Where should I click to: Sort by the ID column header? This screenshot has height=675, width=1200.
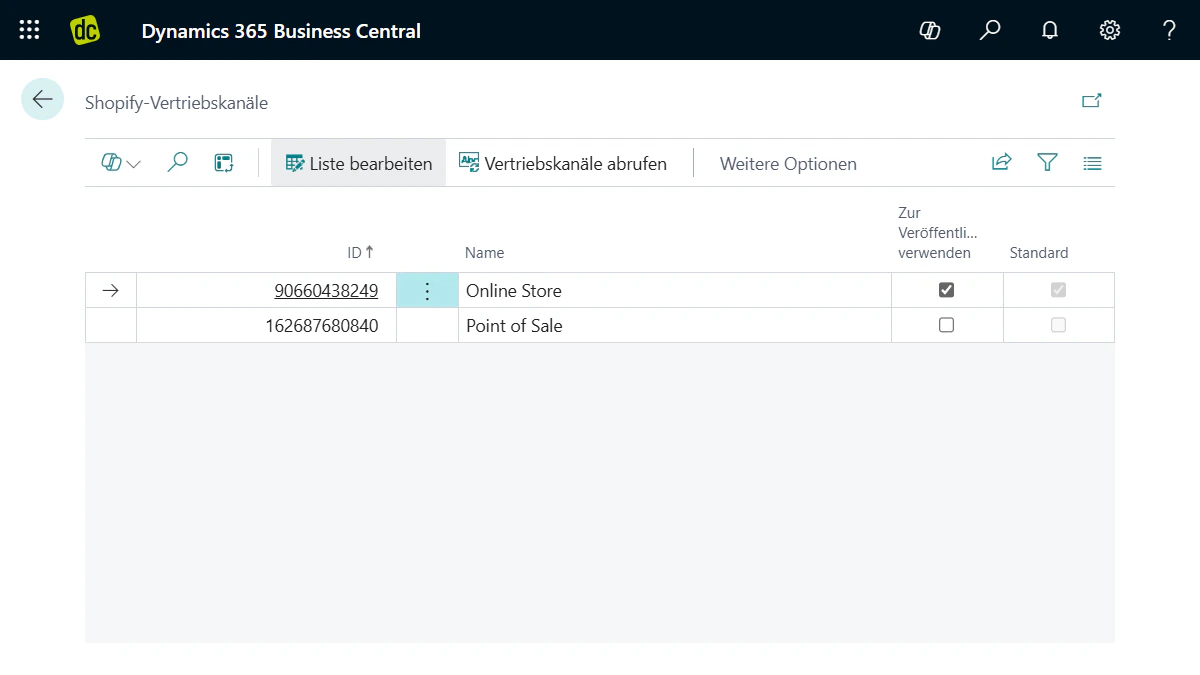coord(360,253)
